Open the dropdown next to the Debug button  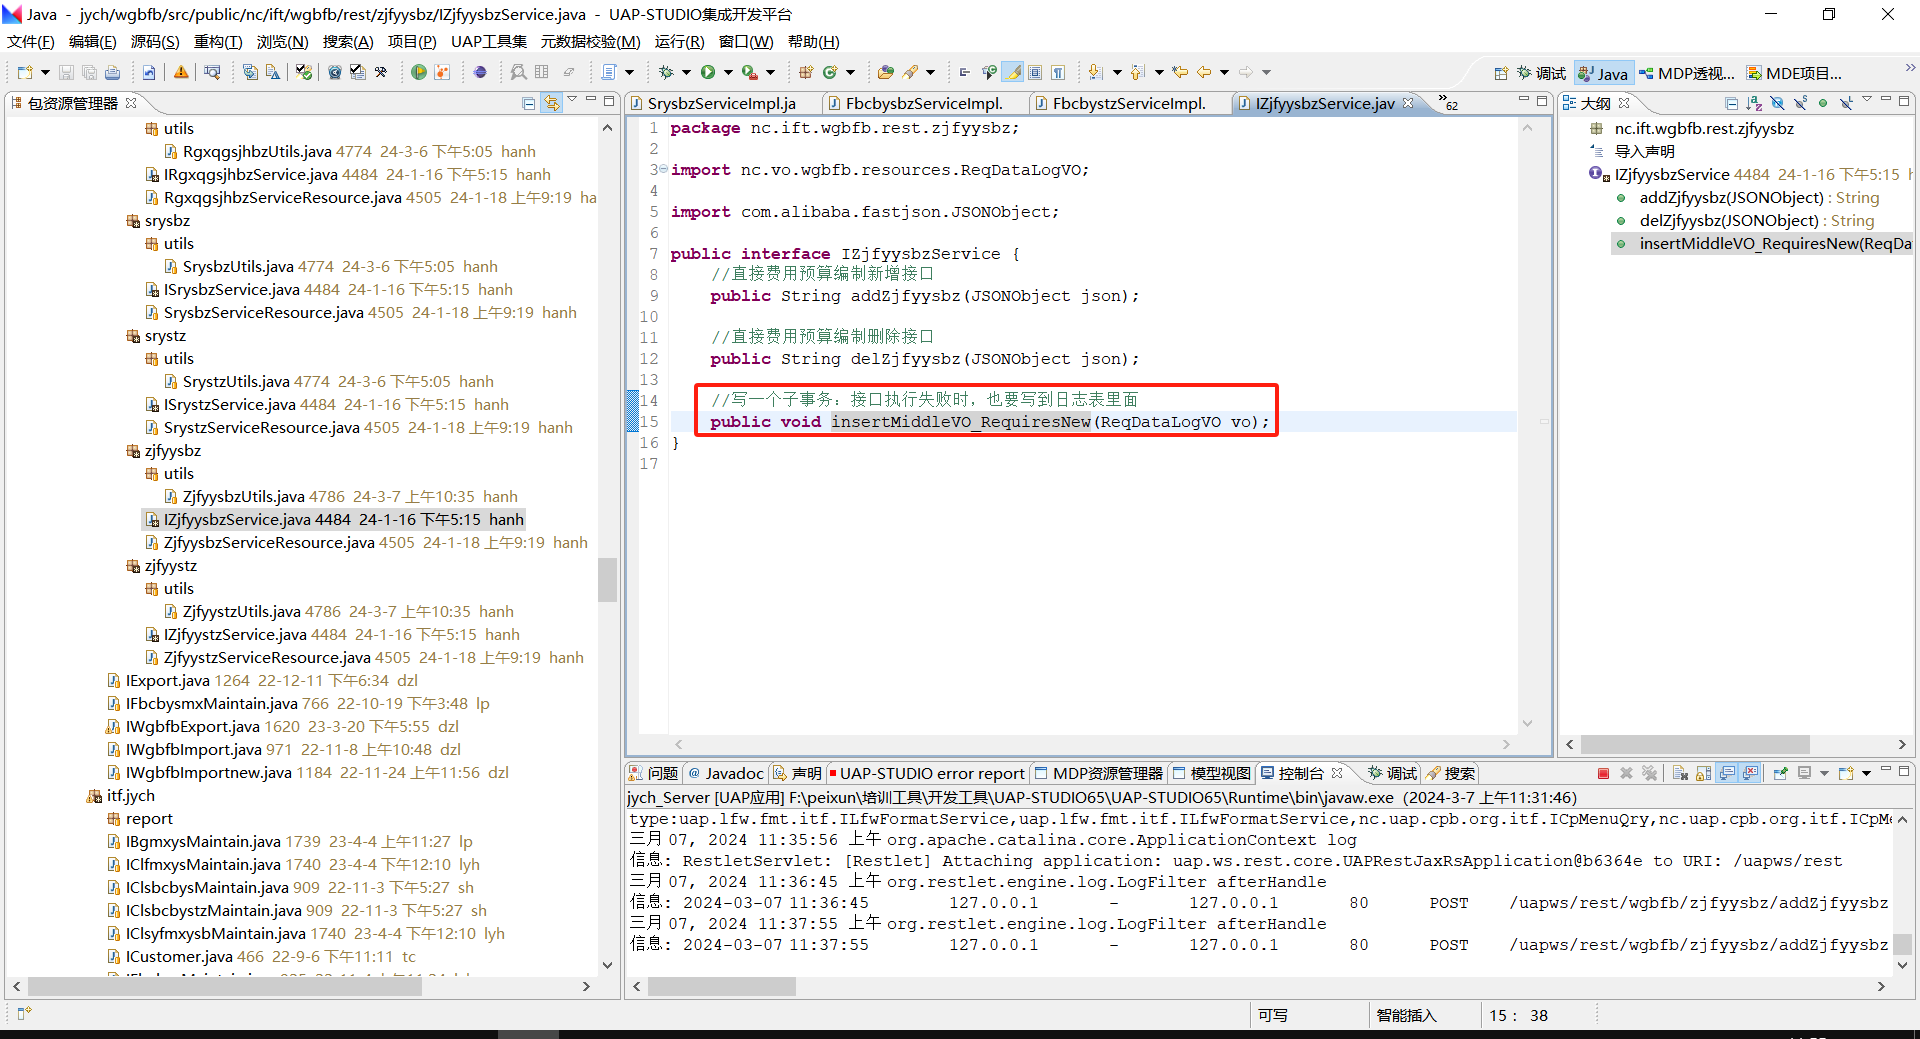(x=686, y=72)
